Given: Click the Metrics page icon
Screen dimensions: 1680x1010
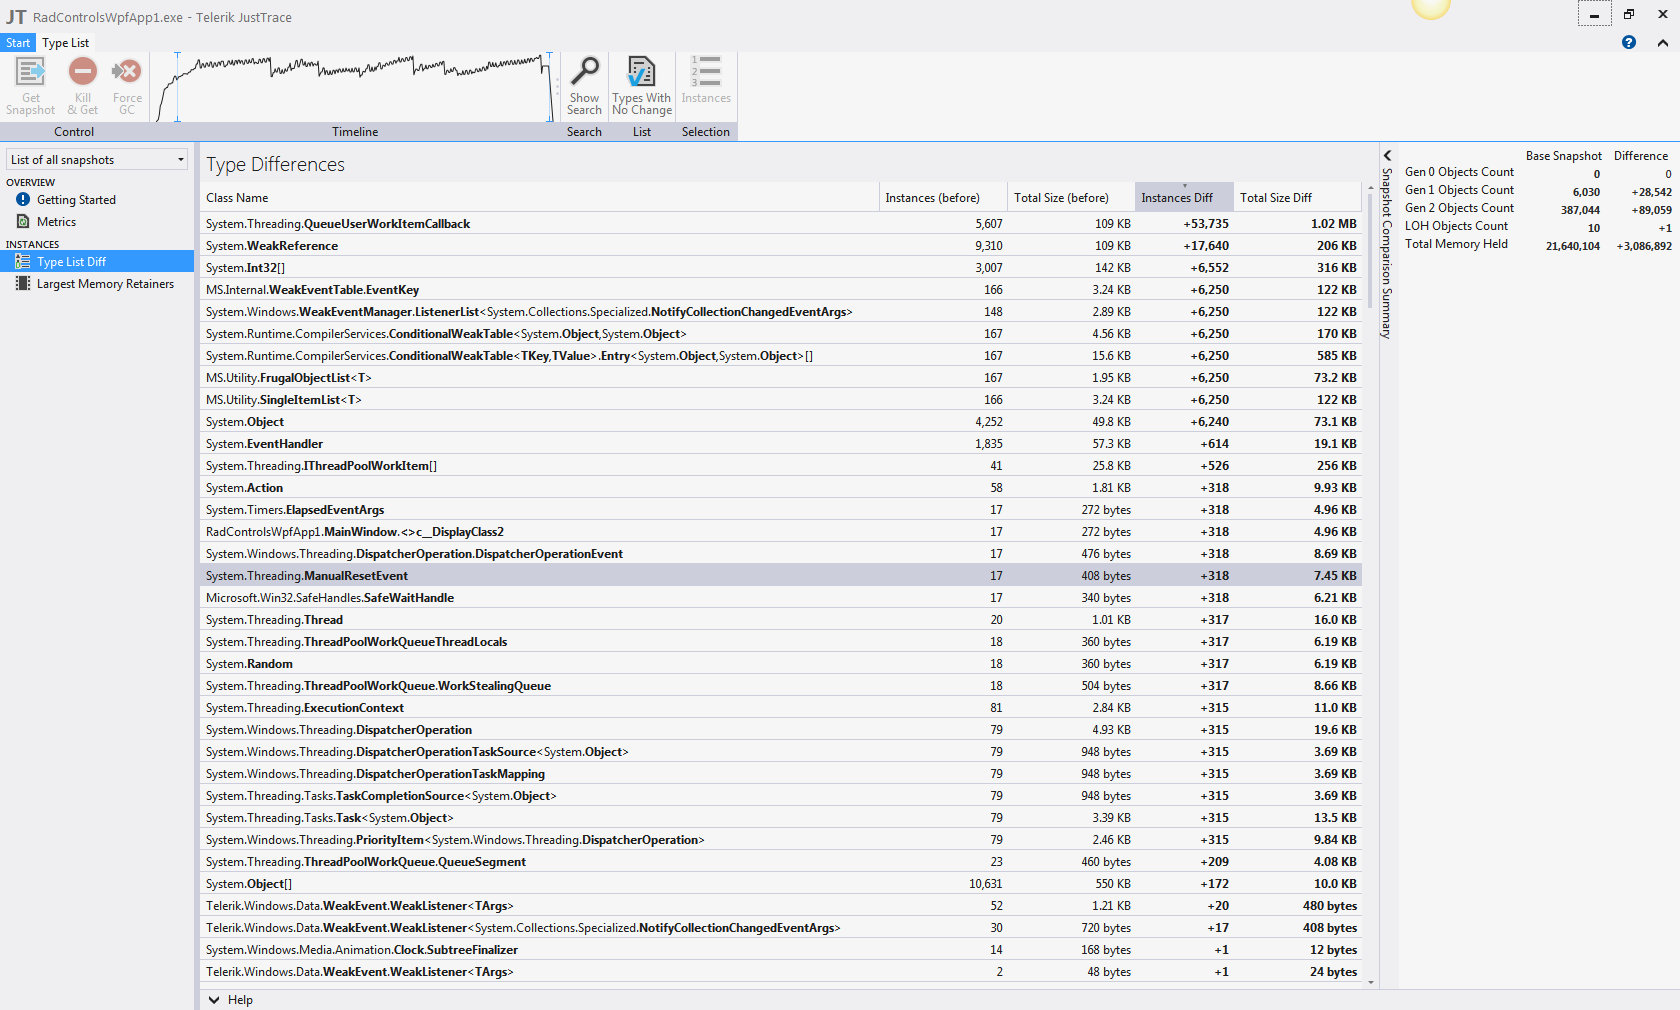Looking at the screenshot, I should pos(23,222).
